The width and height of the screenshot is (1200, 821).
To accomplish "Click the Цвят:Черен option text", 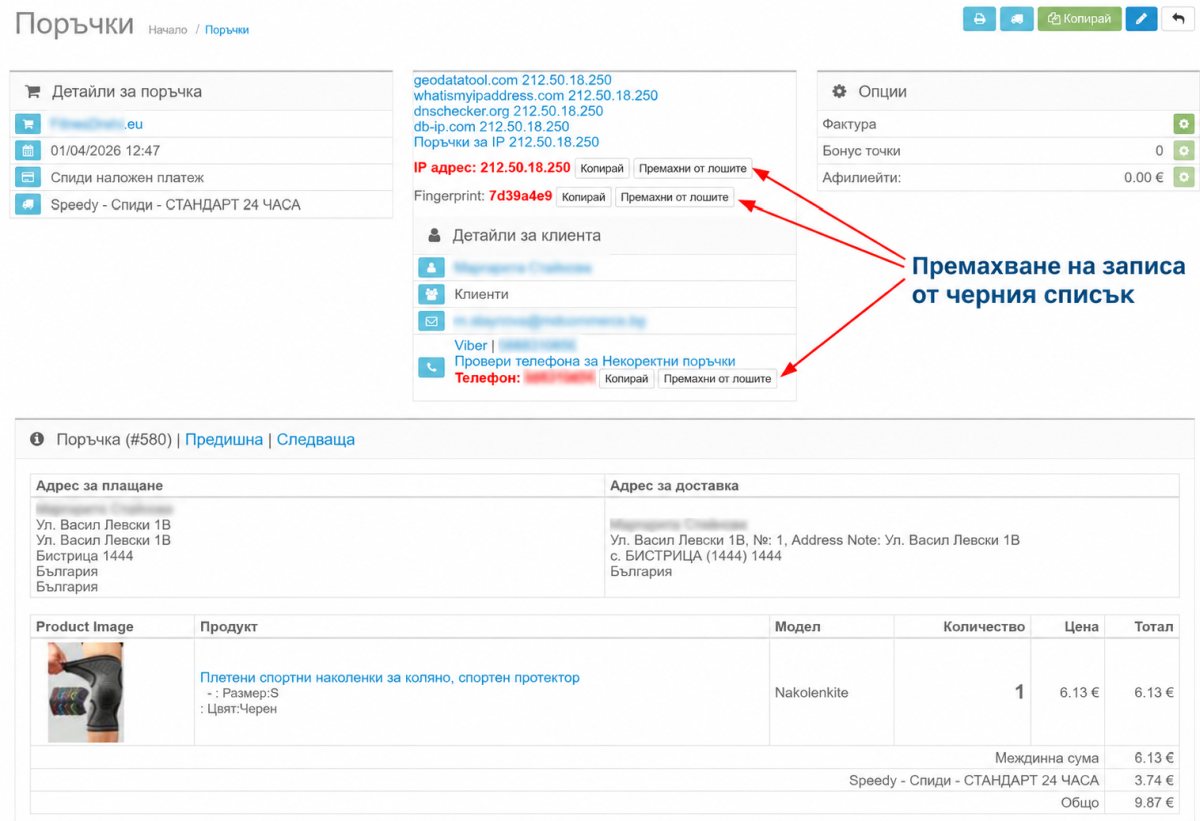I will (238, 708).
